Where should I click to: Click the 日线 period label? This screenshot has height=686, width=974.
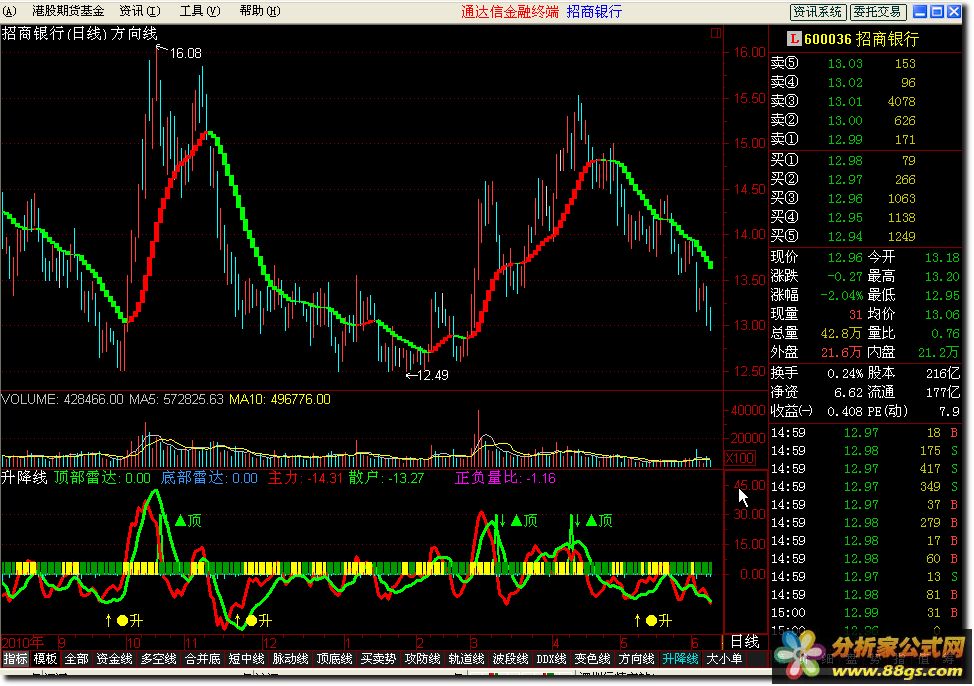pos(744,641)
